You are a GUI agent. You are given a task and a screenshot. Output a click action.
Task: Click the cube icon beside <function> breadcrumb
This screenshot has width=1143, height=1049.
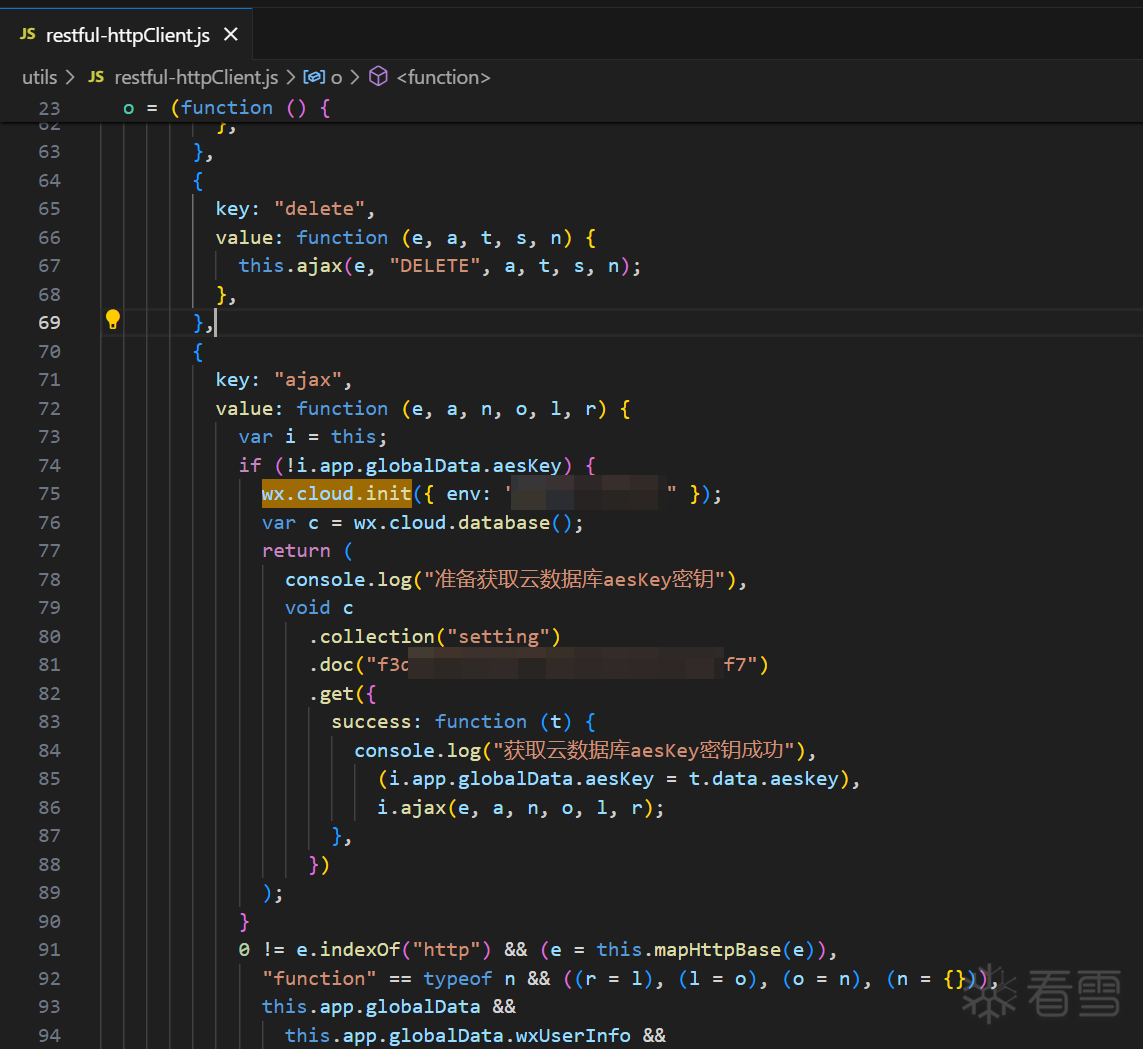378,77
